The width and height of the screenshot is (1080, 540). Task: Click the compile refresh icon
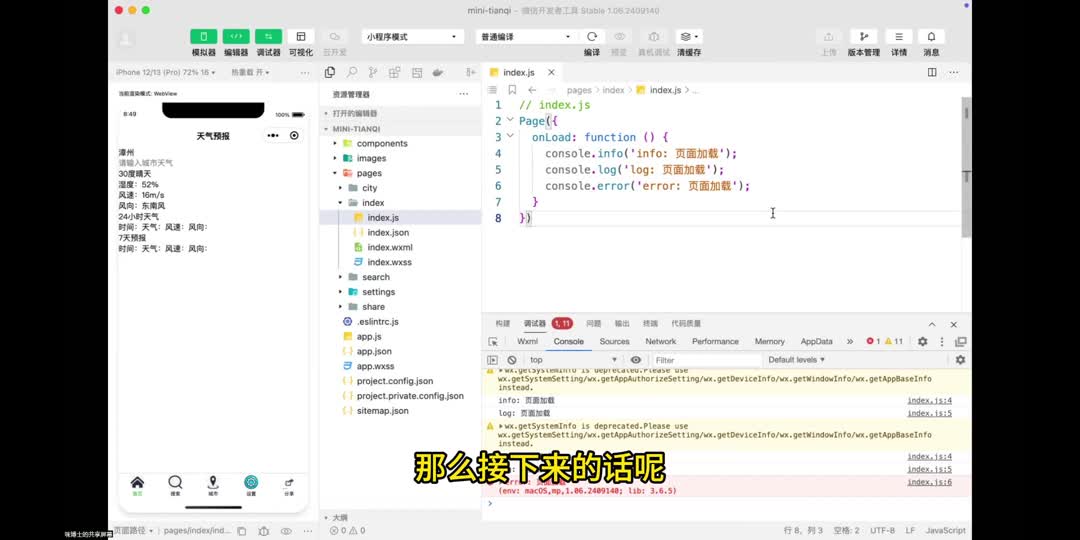592,37
